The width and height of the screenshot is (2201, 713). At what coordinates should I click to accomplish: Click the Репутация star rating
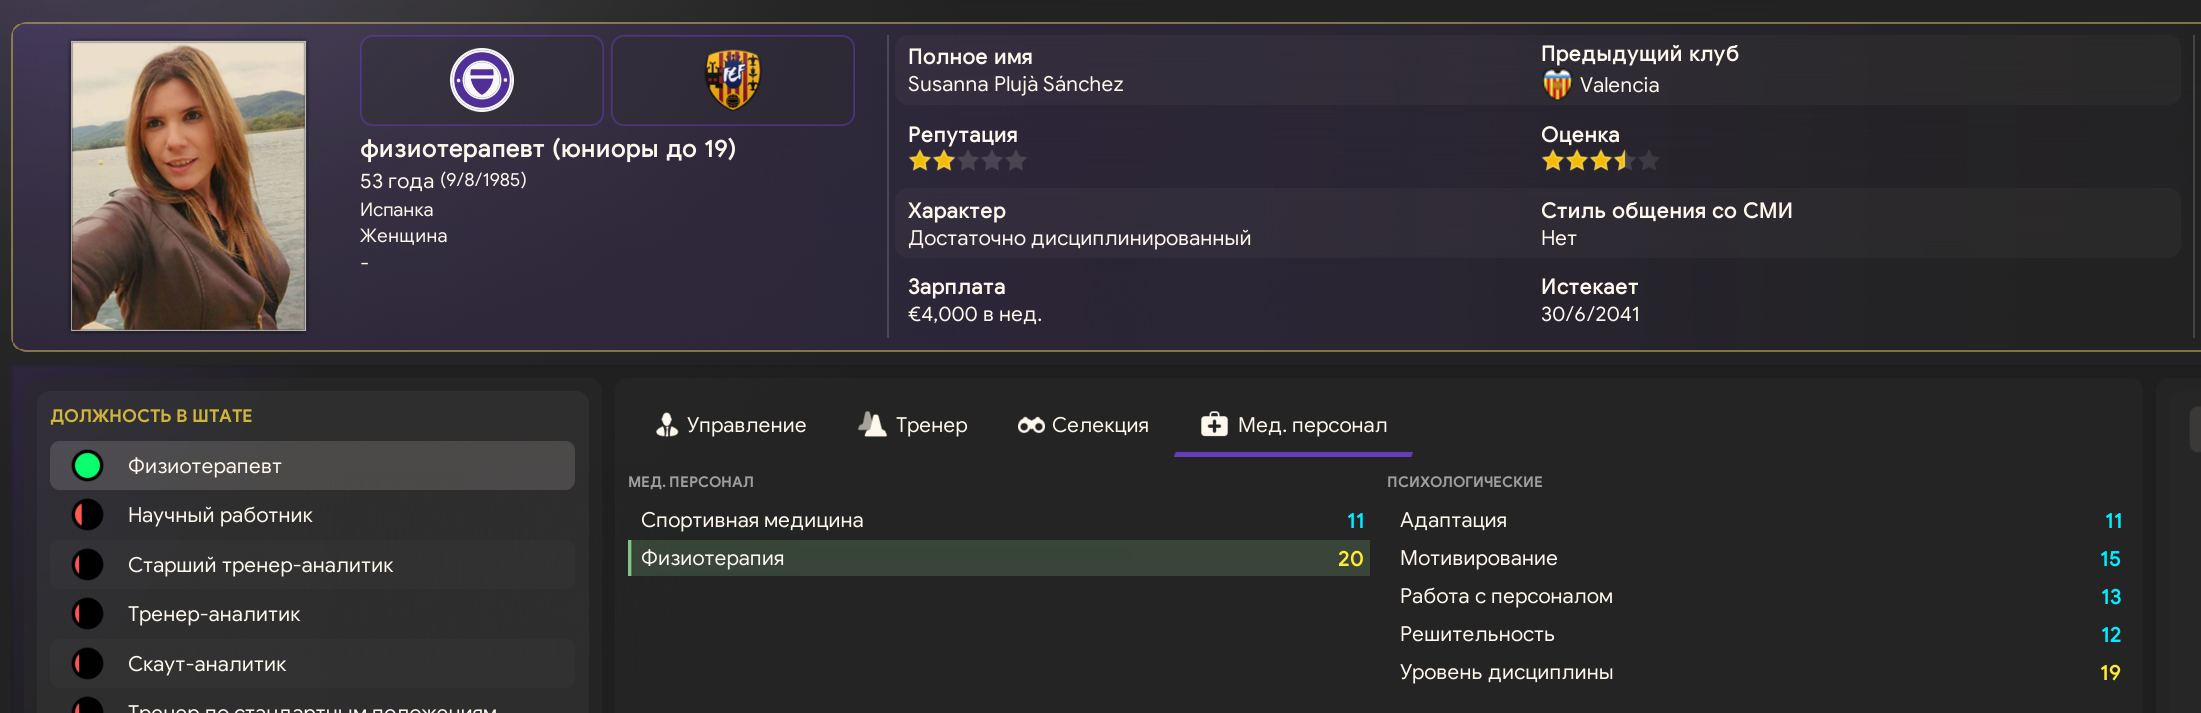(967, 161)
